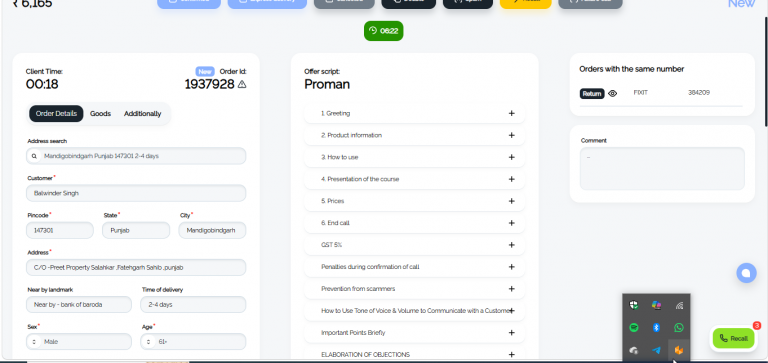The width and height of the screenshot is (768, 363).
Task: Click the State field showing Punjab
Action: (136, 230)
